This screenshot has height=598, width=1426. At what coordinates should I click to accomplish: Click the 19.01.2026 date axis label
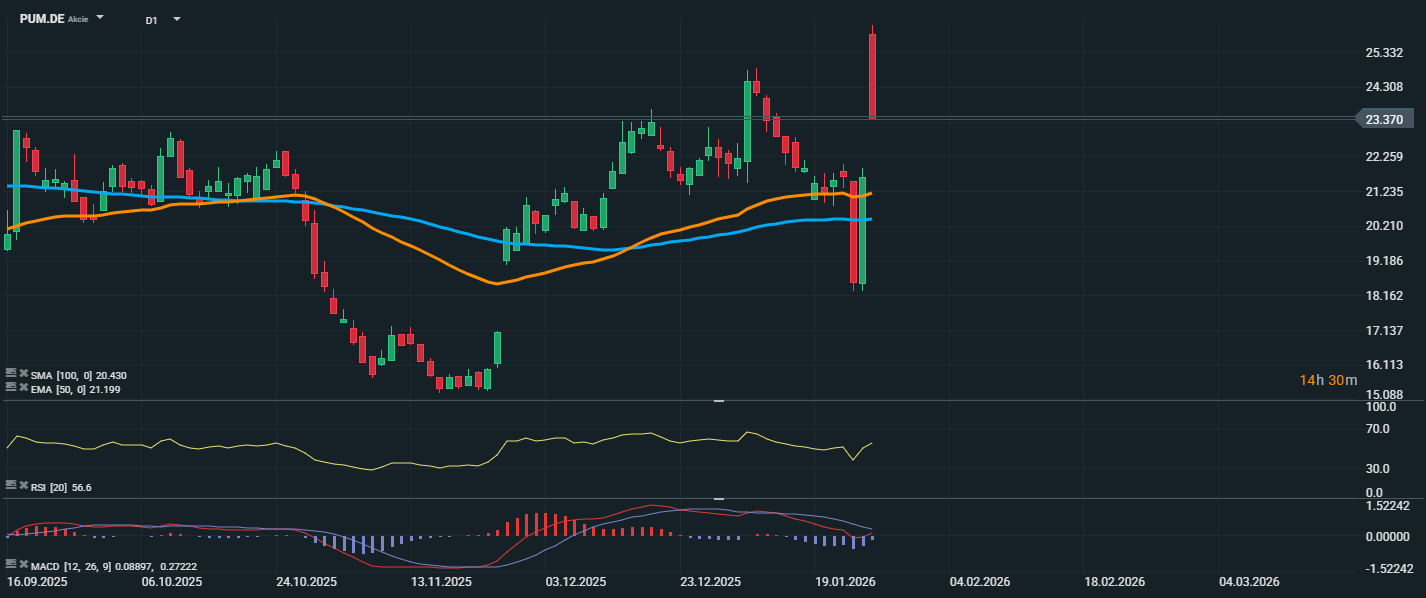pos(843,582)
